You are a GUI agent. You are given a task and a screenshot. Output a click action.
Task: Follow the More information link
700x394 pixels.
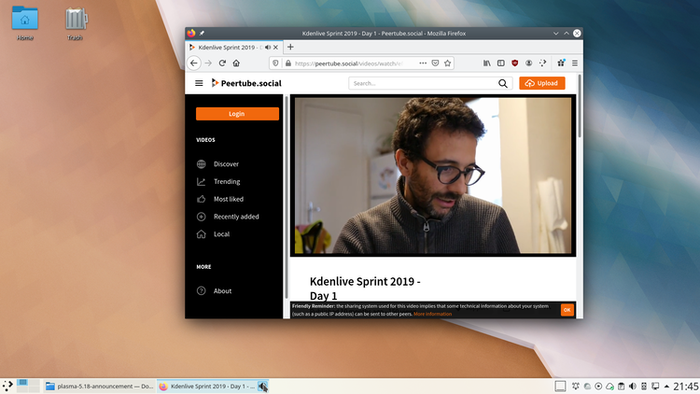[432, 314]
